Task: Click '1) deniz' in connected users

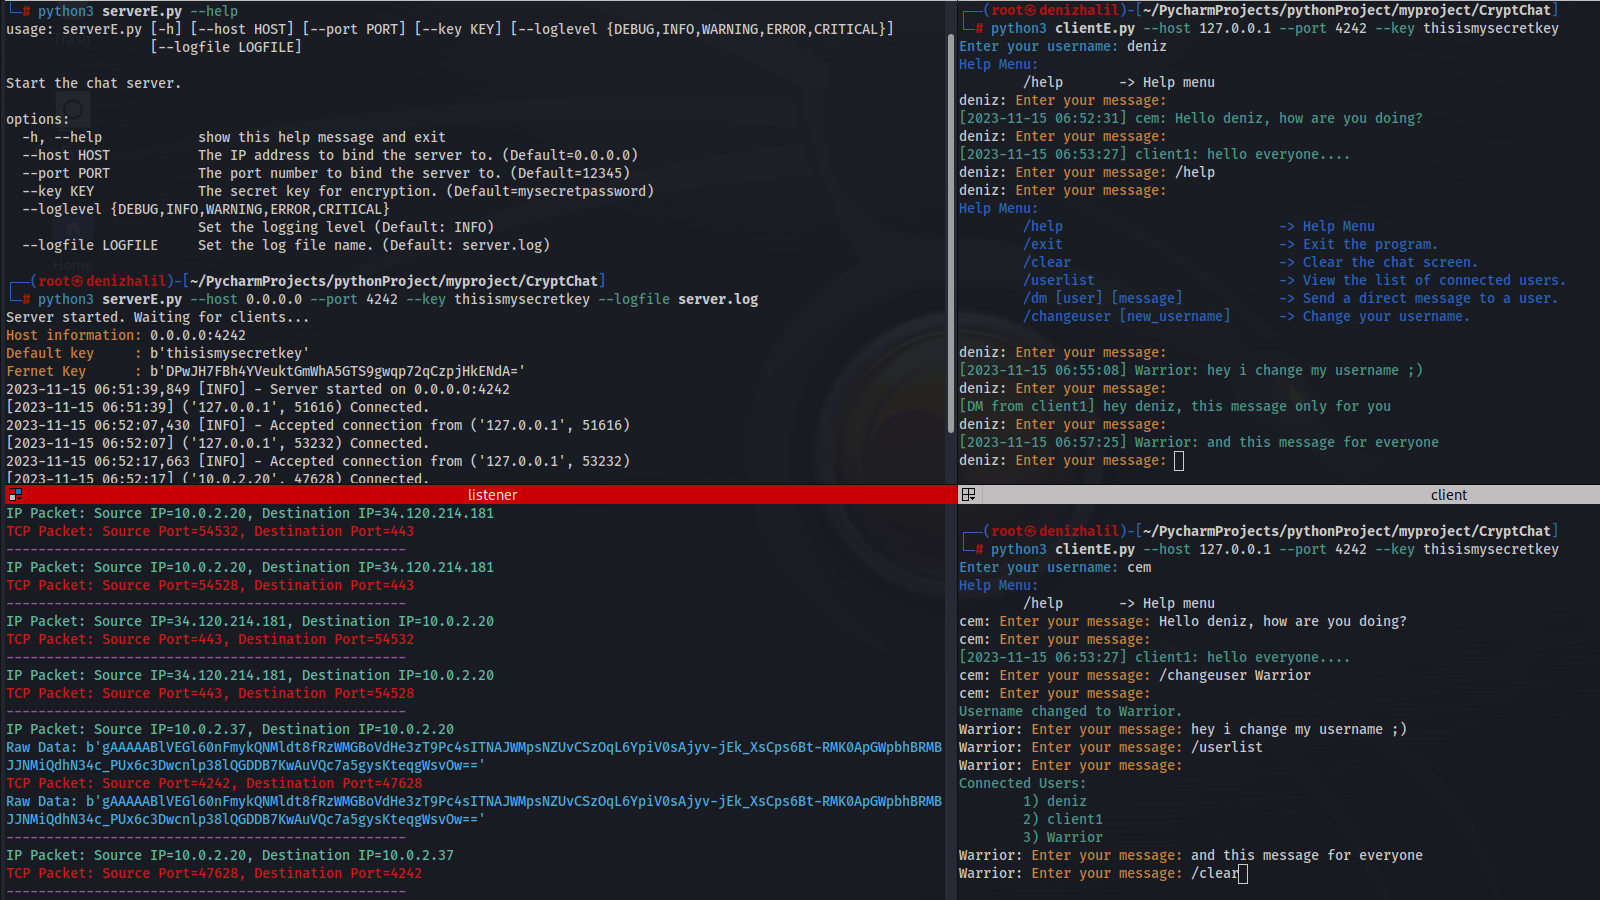Action: pos(1055,802)
